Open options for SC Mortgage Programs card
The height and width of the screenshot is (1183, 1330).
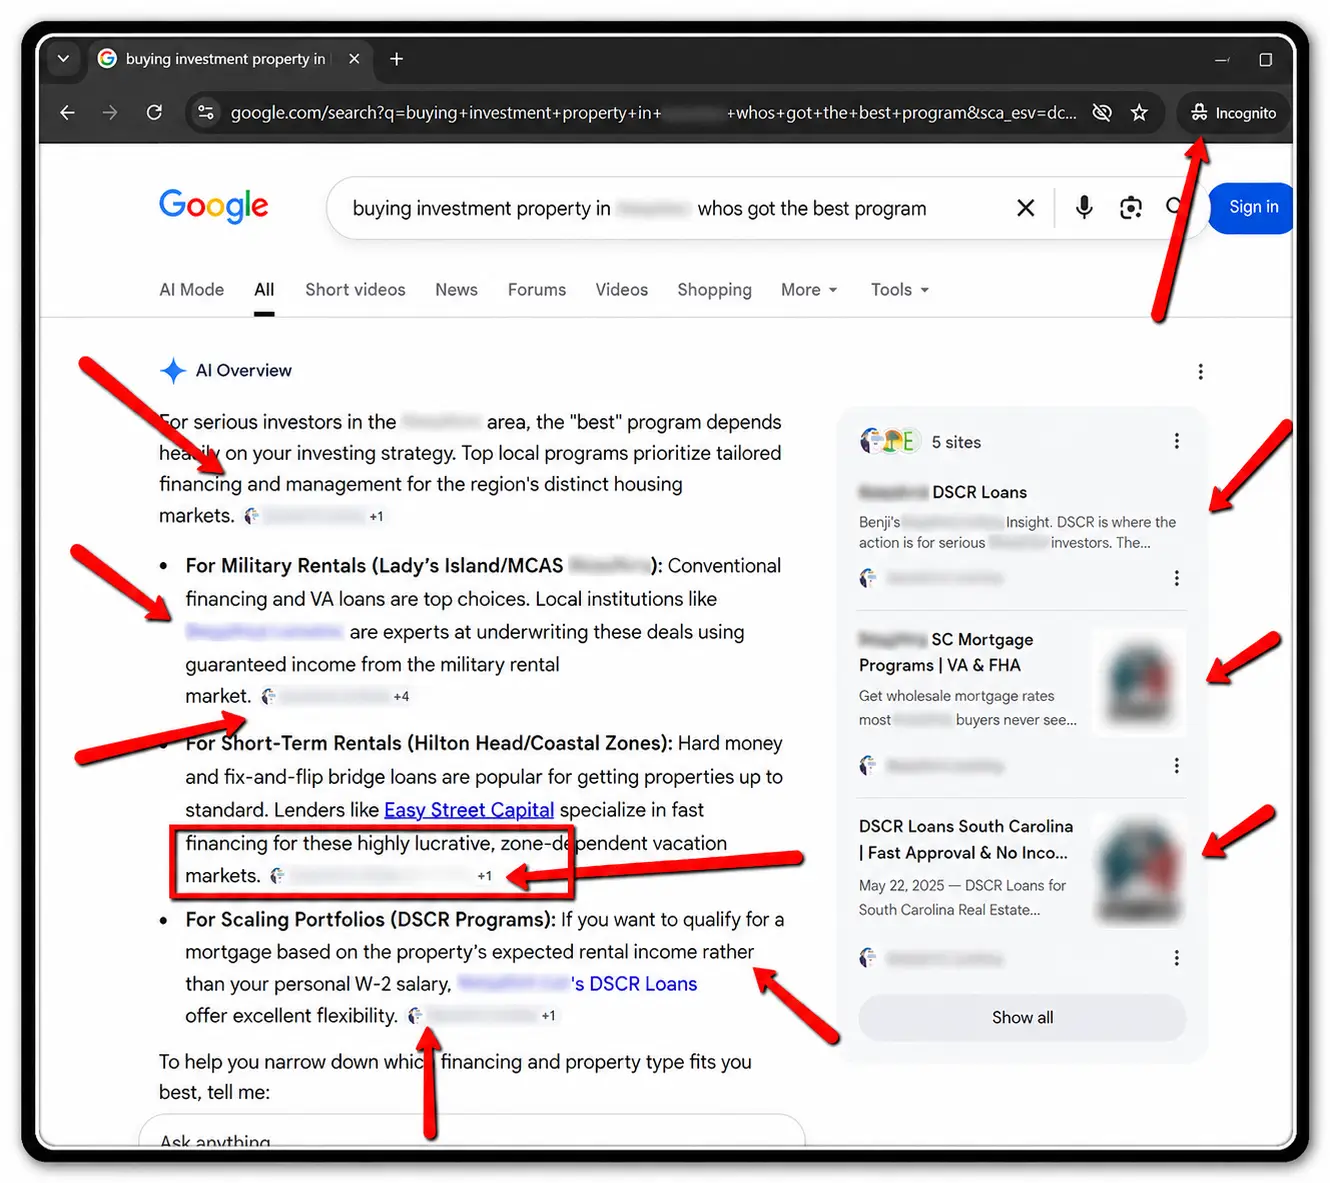(x=1176, y=766)
